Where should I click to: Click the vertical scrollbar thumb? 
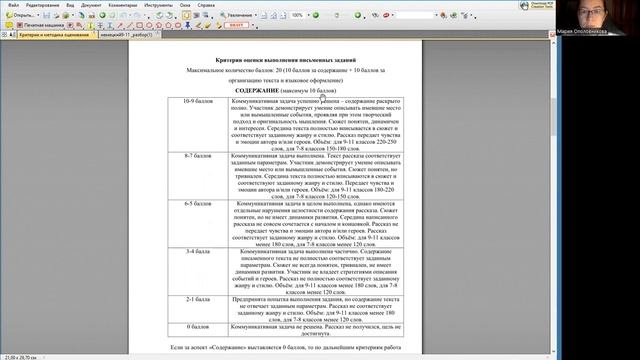pyautogui.click(x=553, y=117)
